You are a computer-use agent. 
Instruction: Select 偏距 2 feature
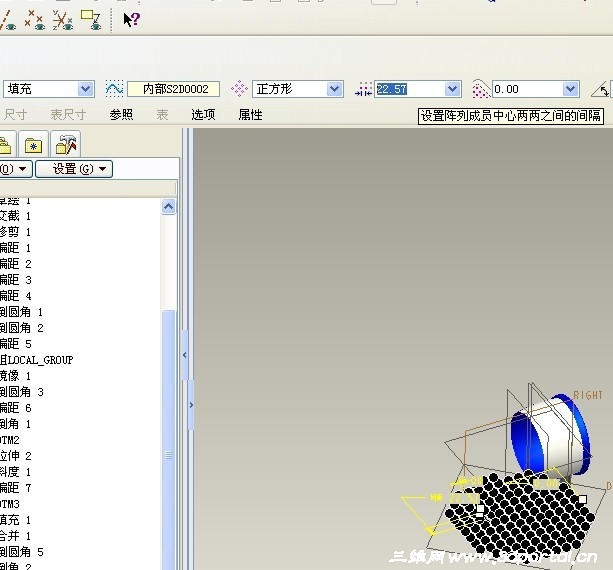(x=16, y=264)
